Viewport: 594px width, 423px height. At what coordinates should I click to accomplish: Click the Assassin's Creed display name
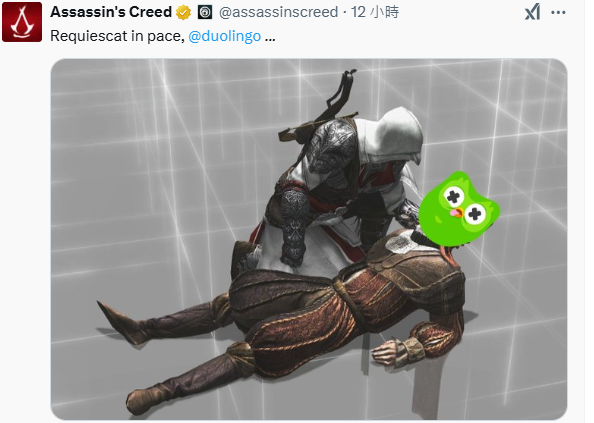coord(111,12)
